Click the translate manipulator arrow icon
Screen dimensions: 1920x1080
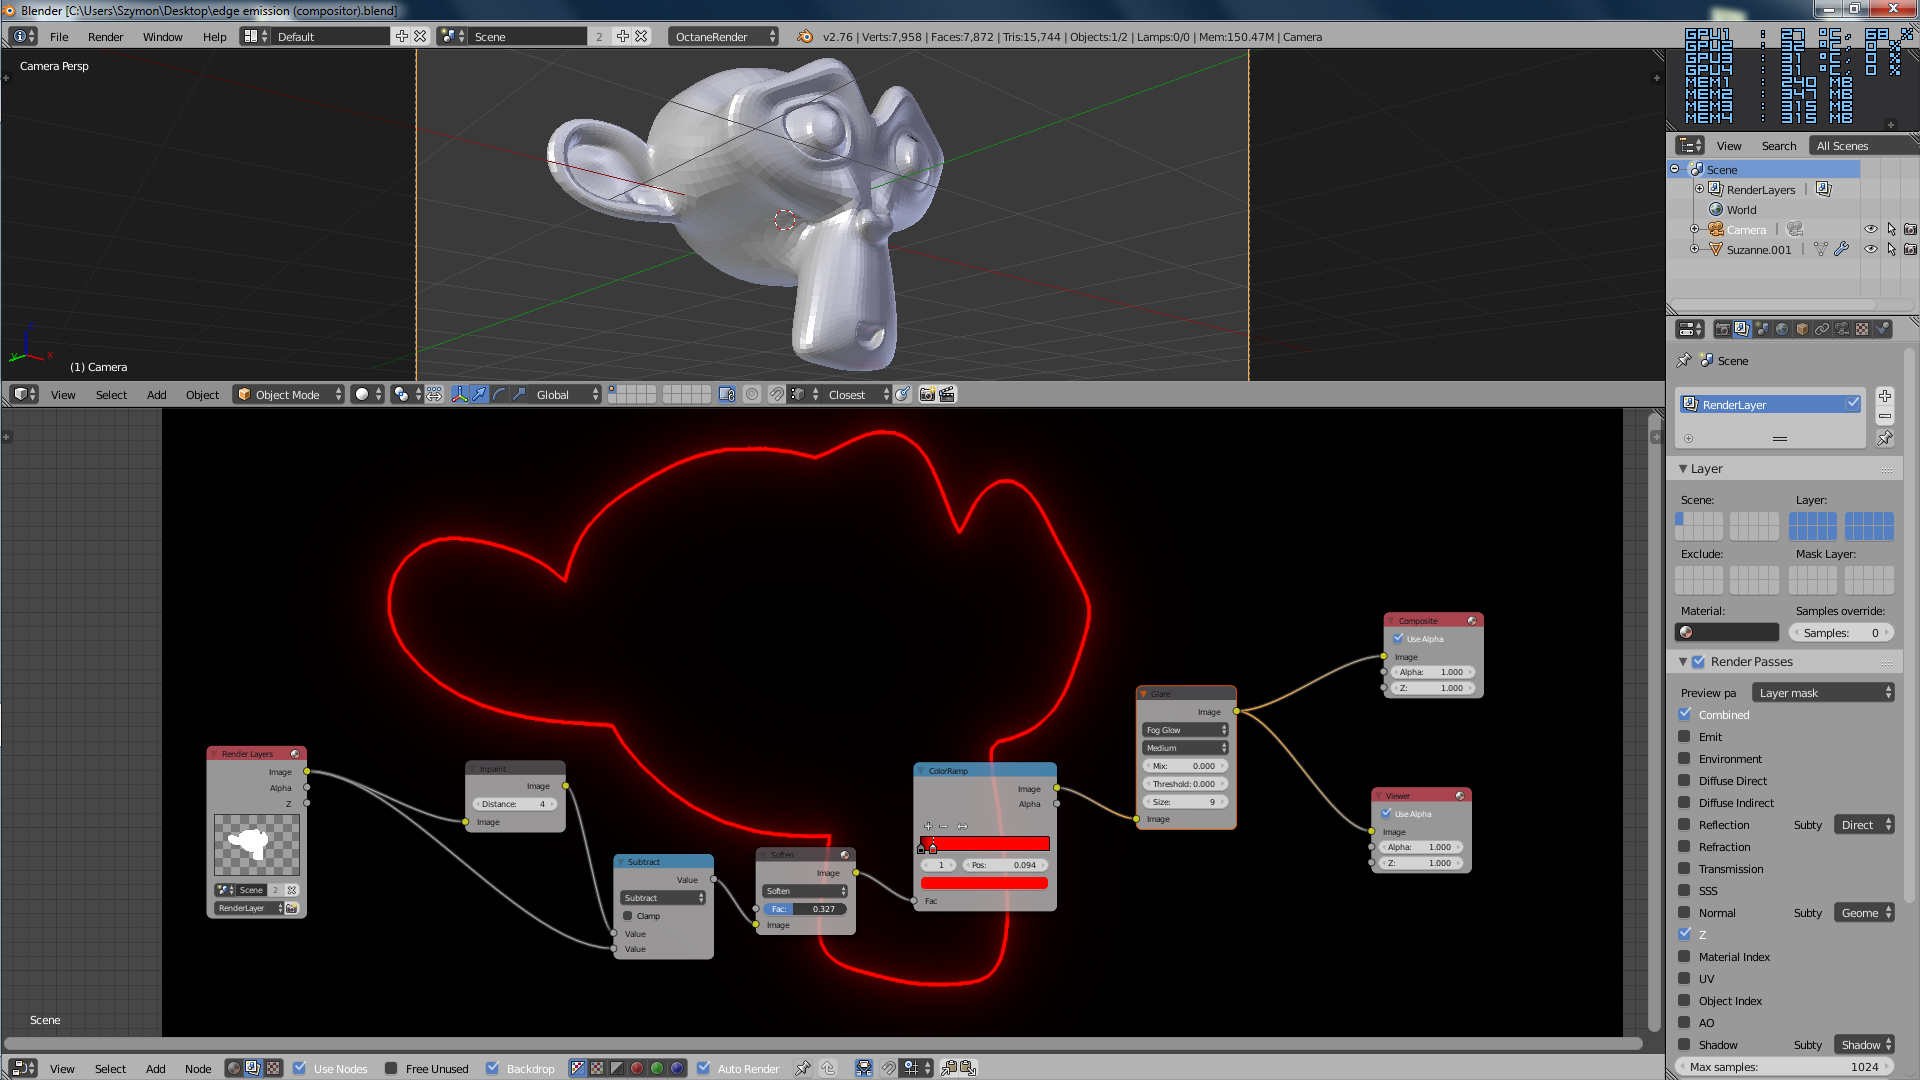pos(479,395)
